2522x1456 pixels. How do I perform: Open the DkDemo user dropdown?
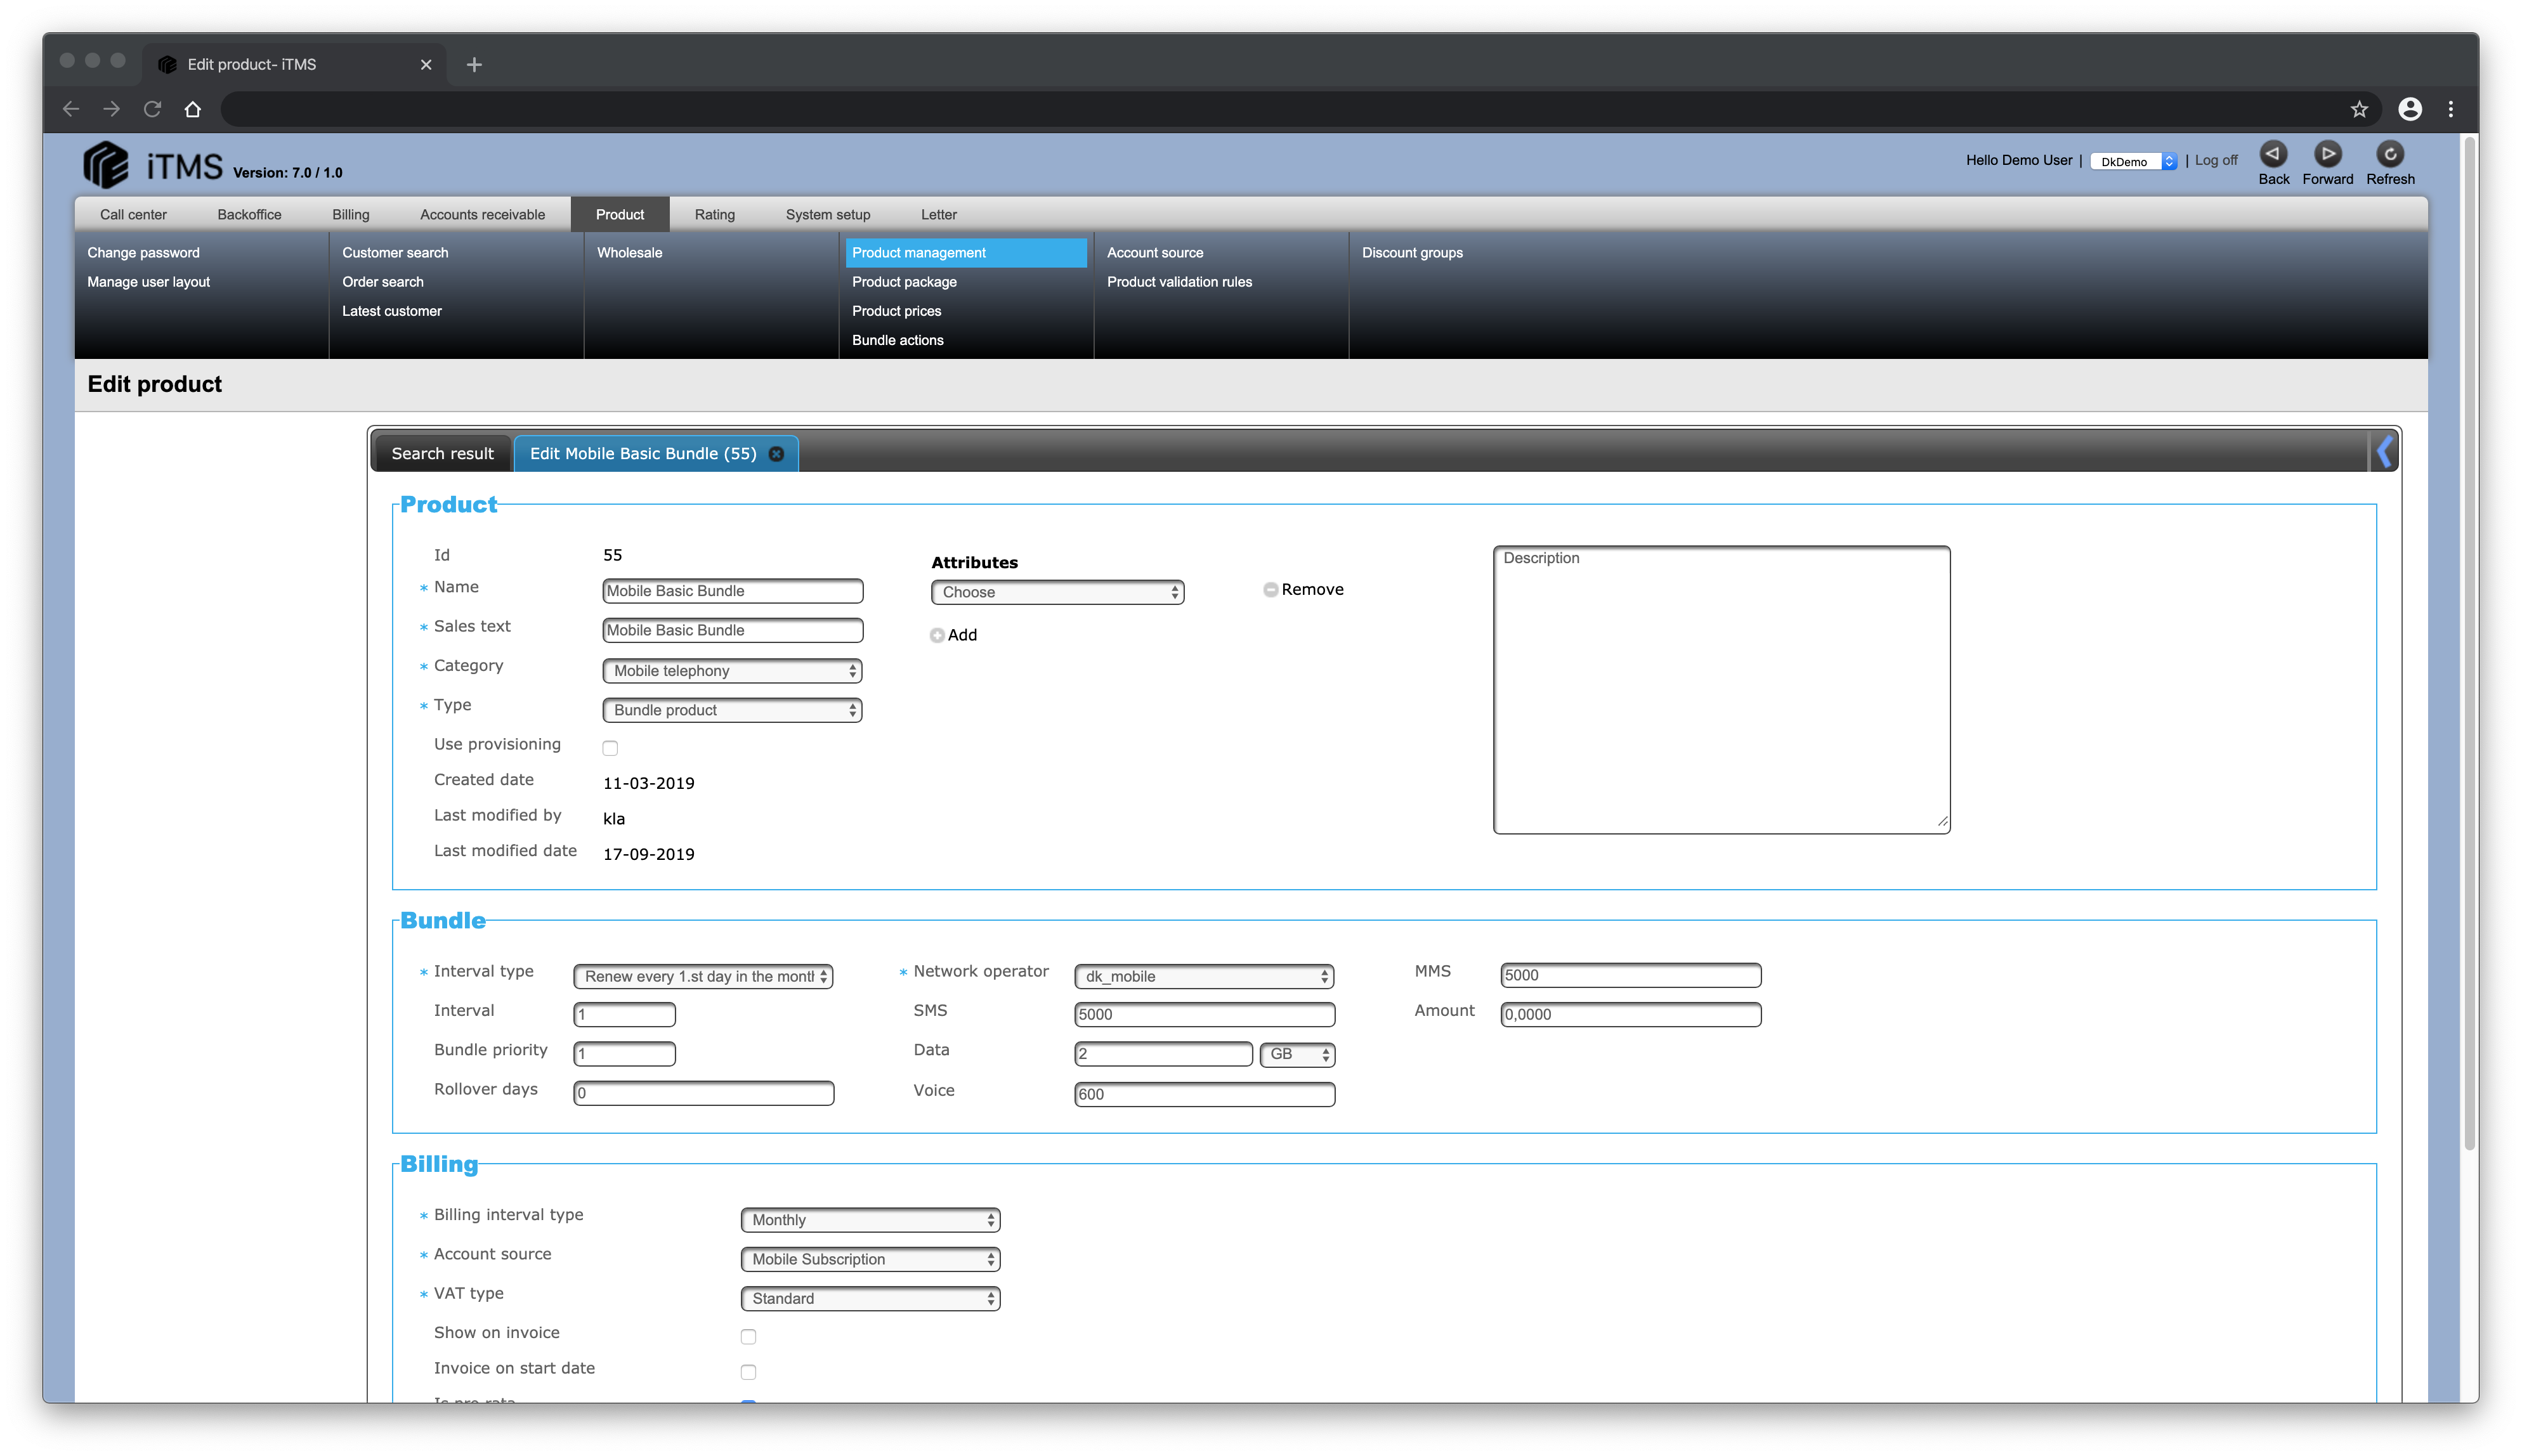pyautogui.click(x=2133, y=161)
